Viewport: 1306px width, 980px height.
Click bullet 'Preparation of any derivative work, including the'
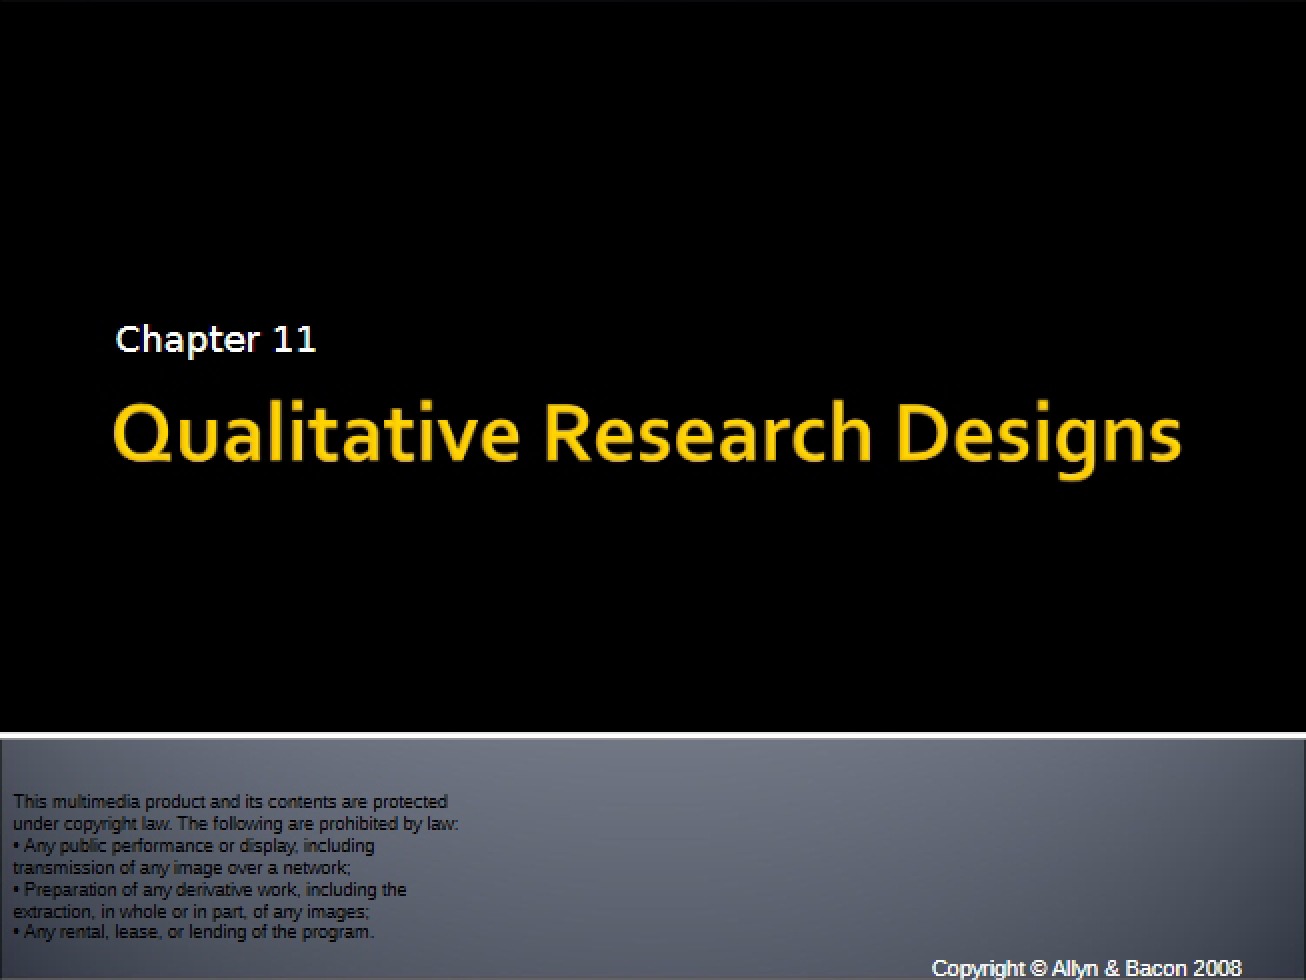tap(210, 890)
